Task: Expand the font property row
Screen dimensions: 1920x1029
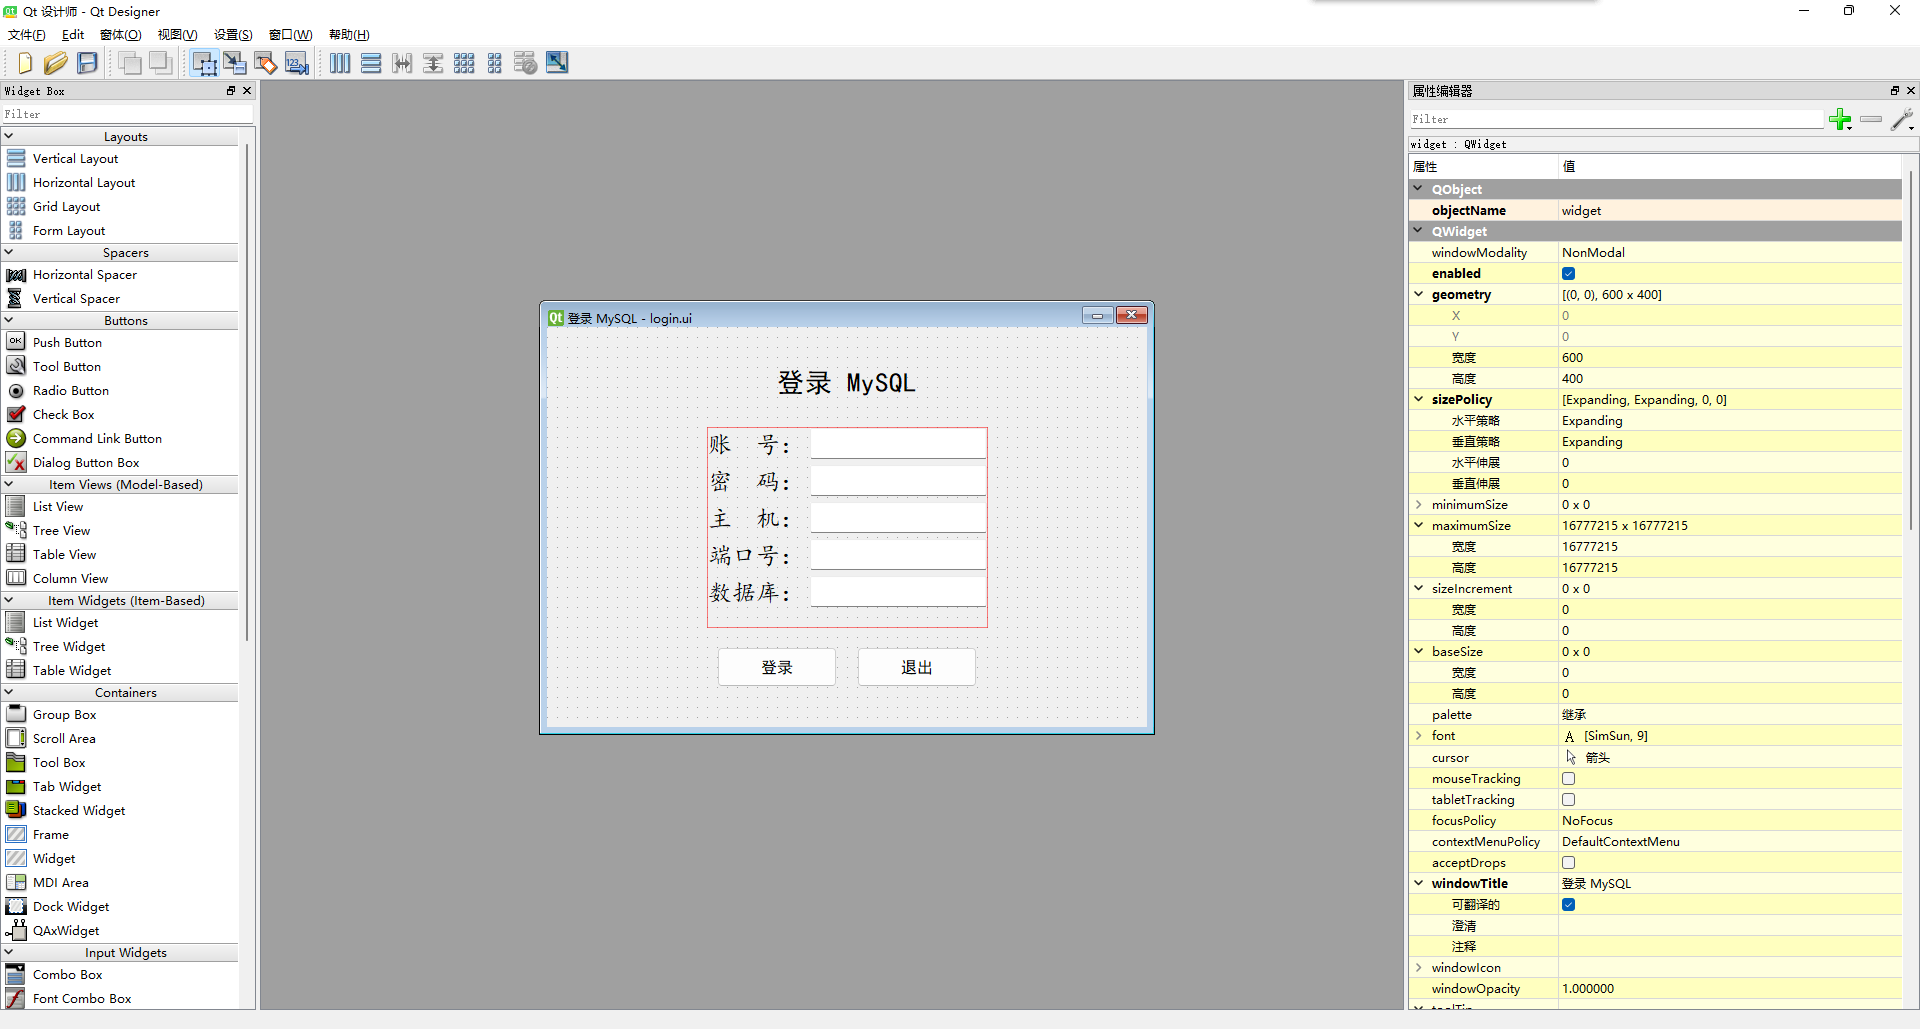Action: tap(1419, 735)
